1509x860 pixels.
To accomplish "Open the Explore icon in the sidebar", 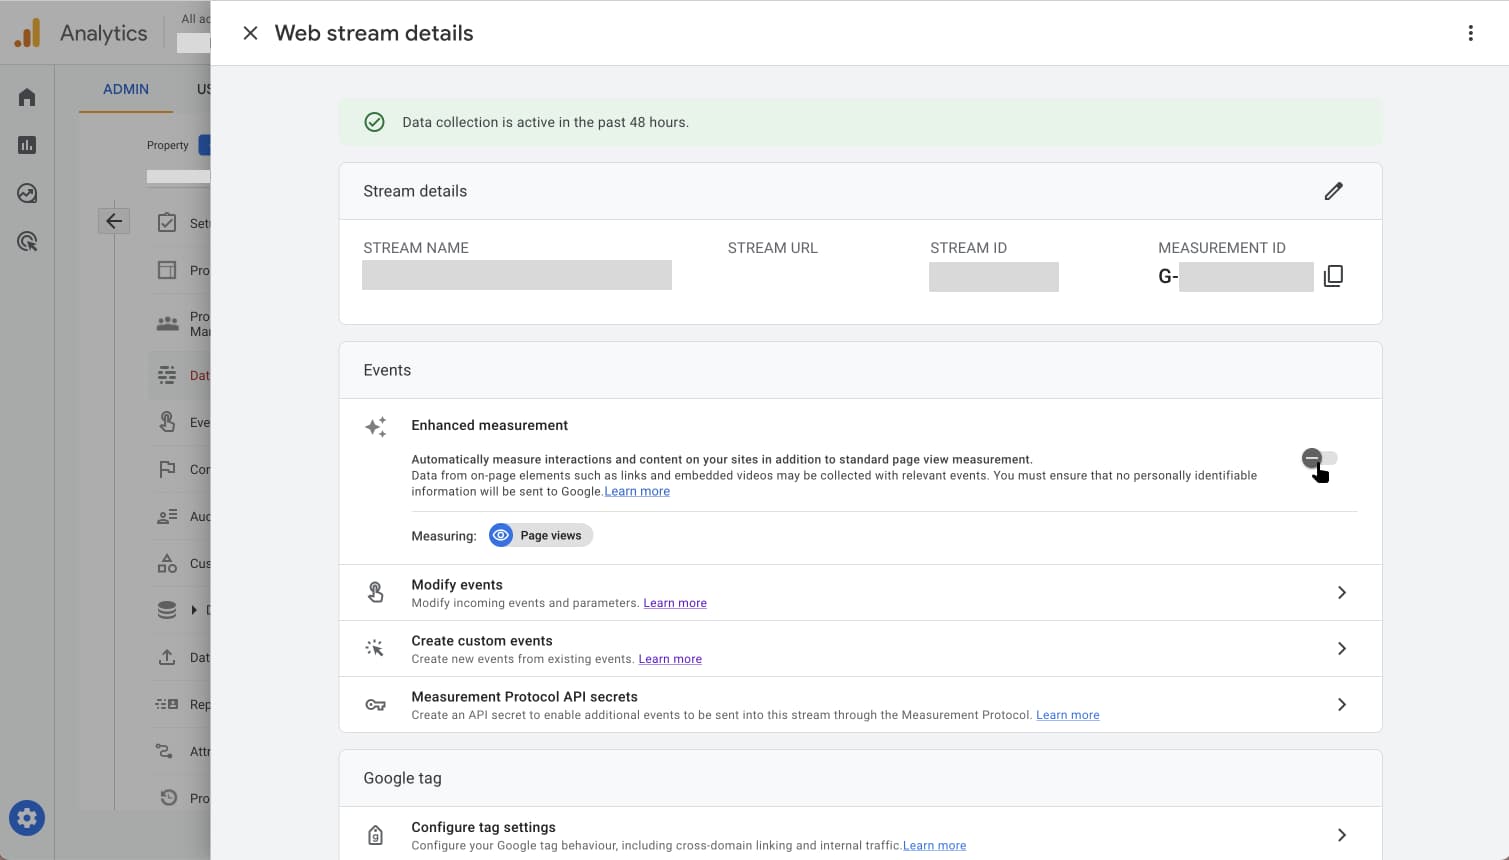I will tap(27, 193).
